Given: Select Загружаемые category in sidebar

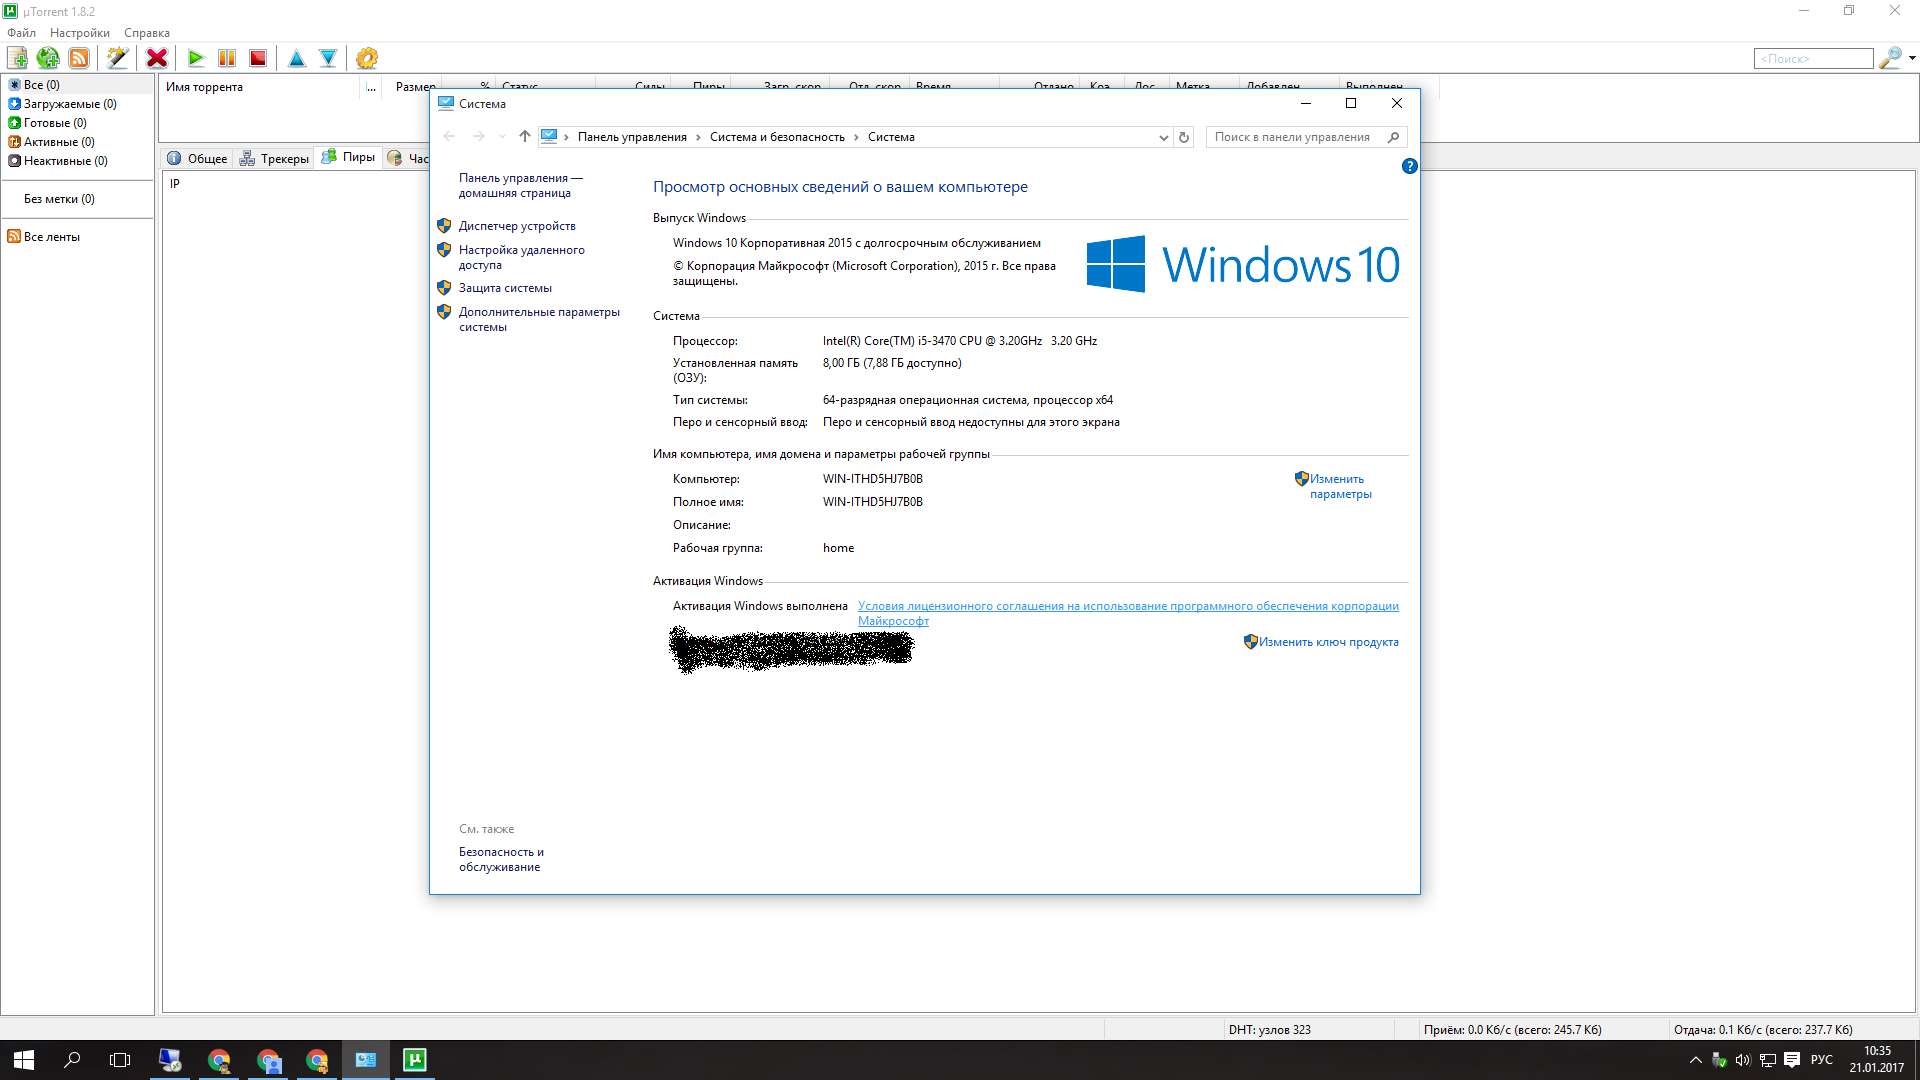Looking at the screenshot, I should coord(69,104).
